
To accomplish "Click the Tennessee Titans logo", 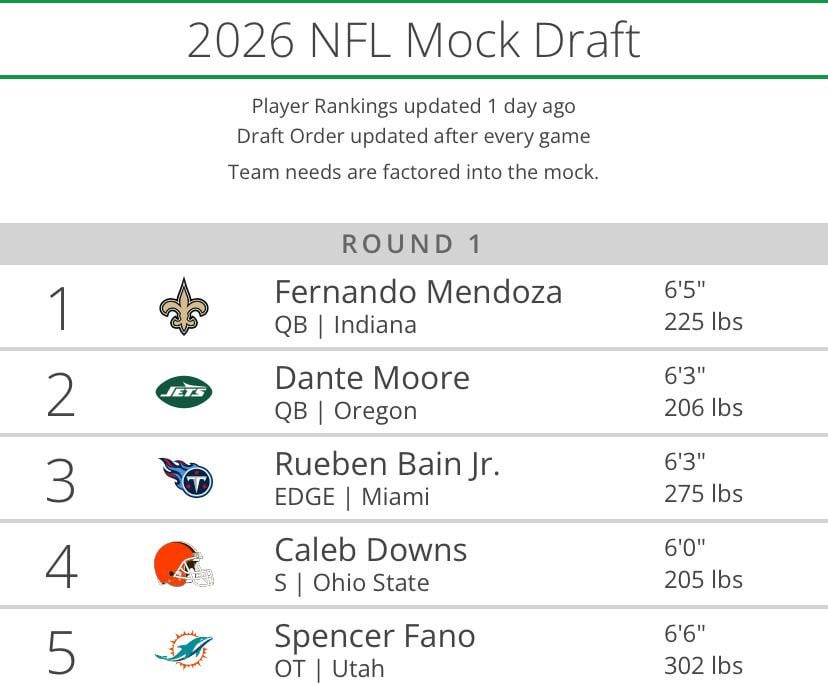I will click(x=186, y=478).
